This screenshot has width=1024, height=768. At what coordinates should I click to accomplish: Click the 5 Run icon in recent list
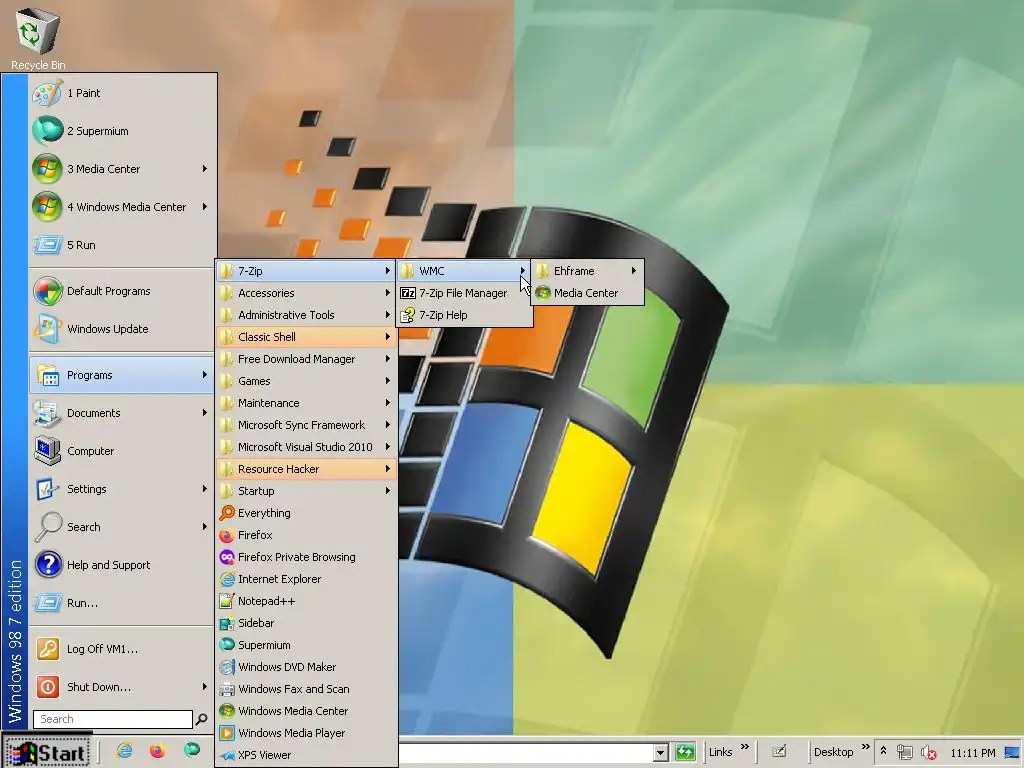[48, 245]
